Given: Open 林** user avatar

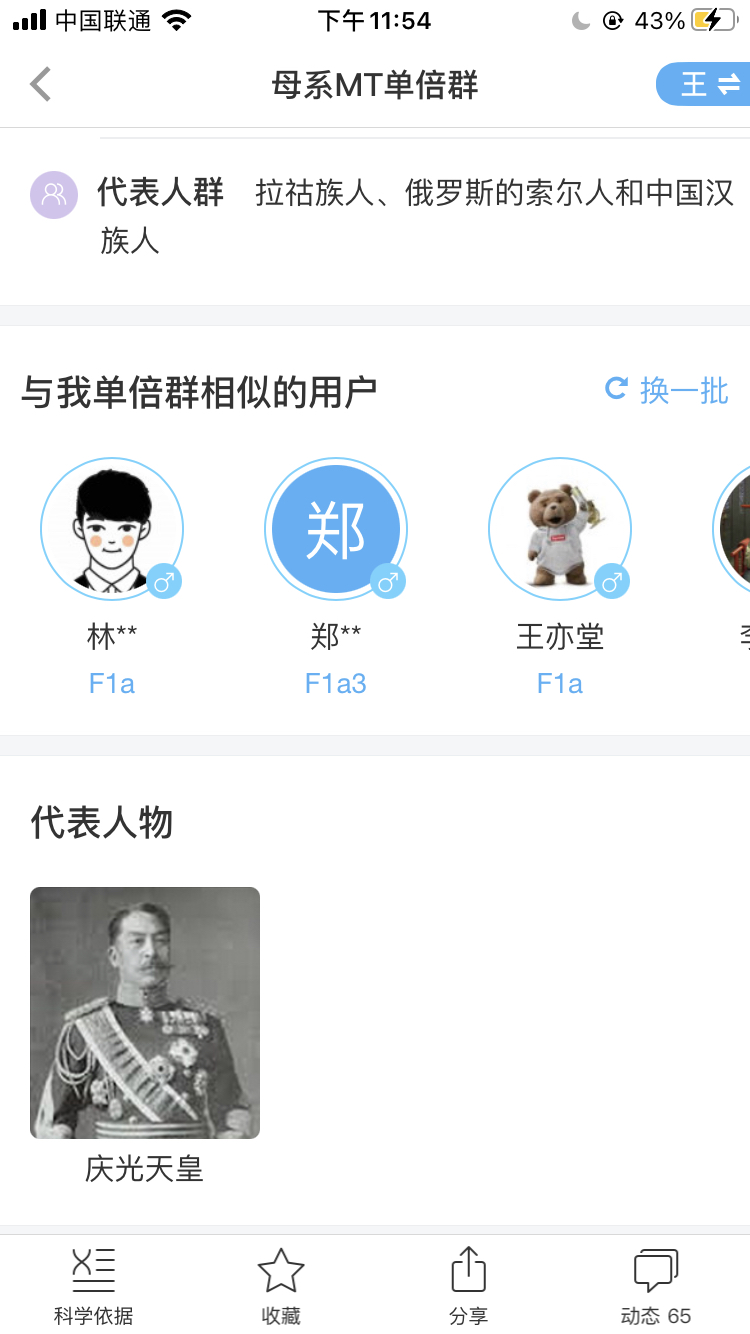Looking at the screenshot, I should click(112, 529).
